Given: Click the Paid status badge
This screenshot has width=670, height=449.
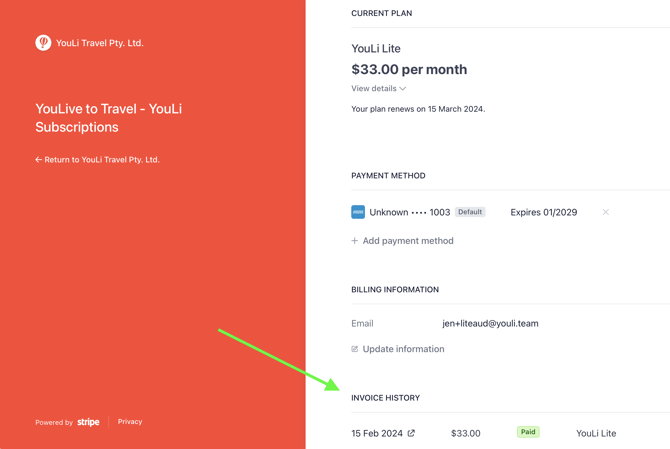Looking at the screenshot, I should pyautogui.click(x=528, y=432).
